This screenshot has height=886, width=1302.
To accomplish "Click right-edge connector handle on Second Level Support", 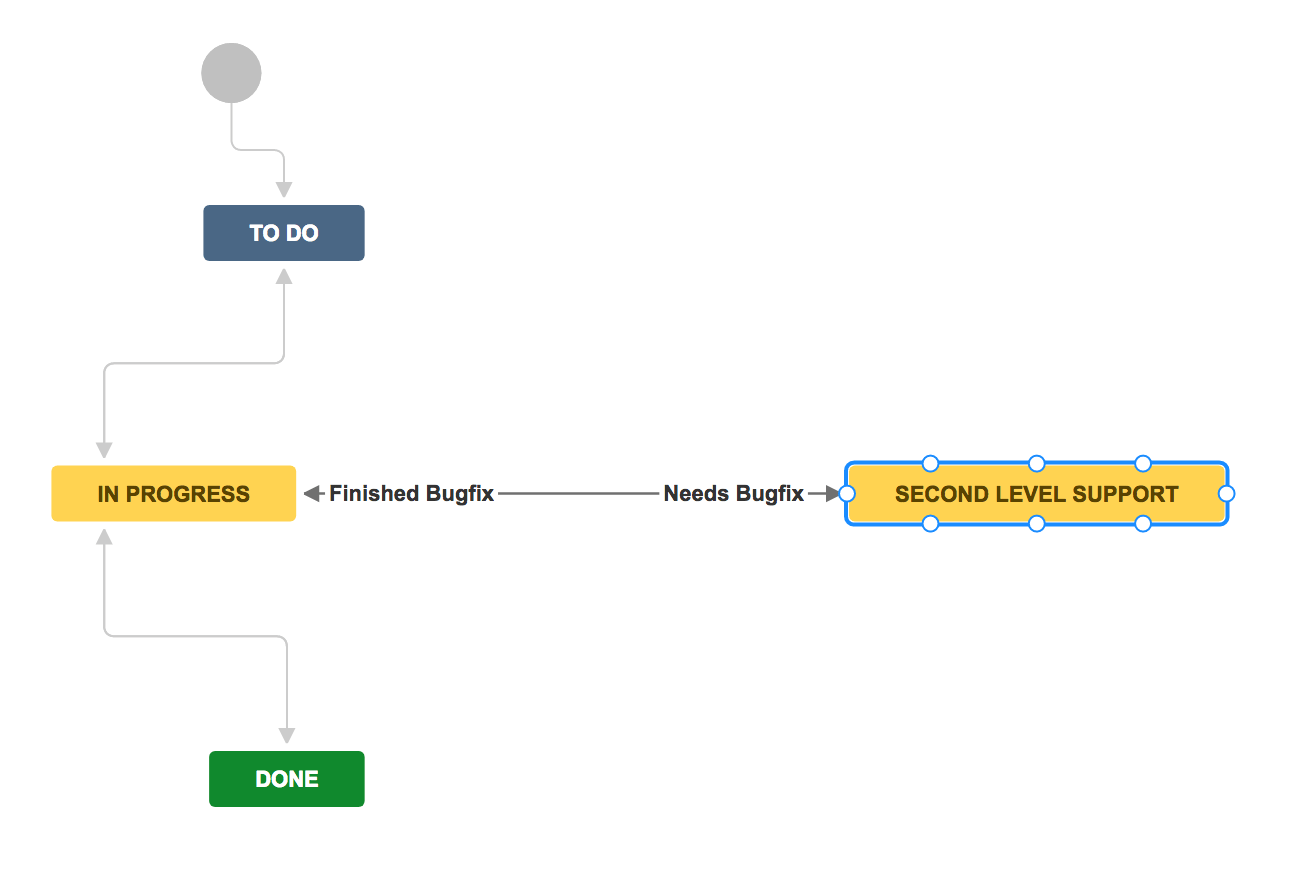I will pyautogui.click(x=1227, y=493).
